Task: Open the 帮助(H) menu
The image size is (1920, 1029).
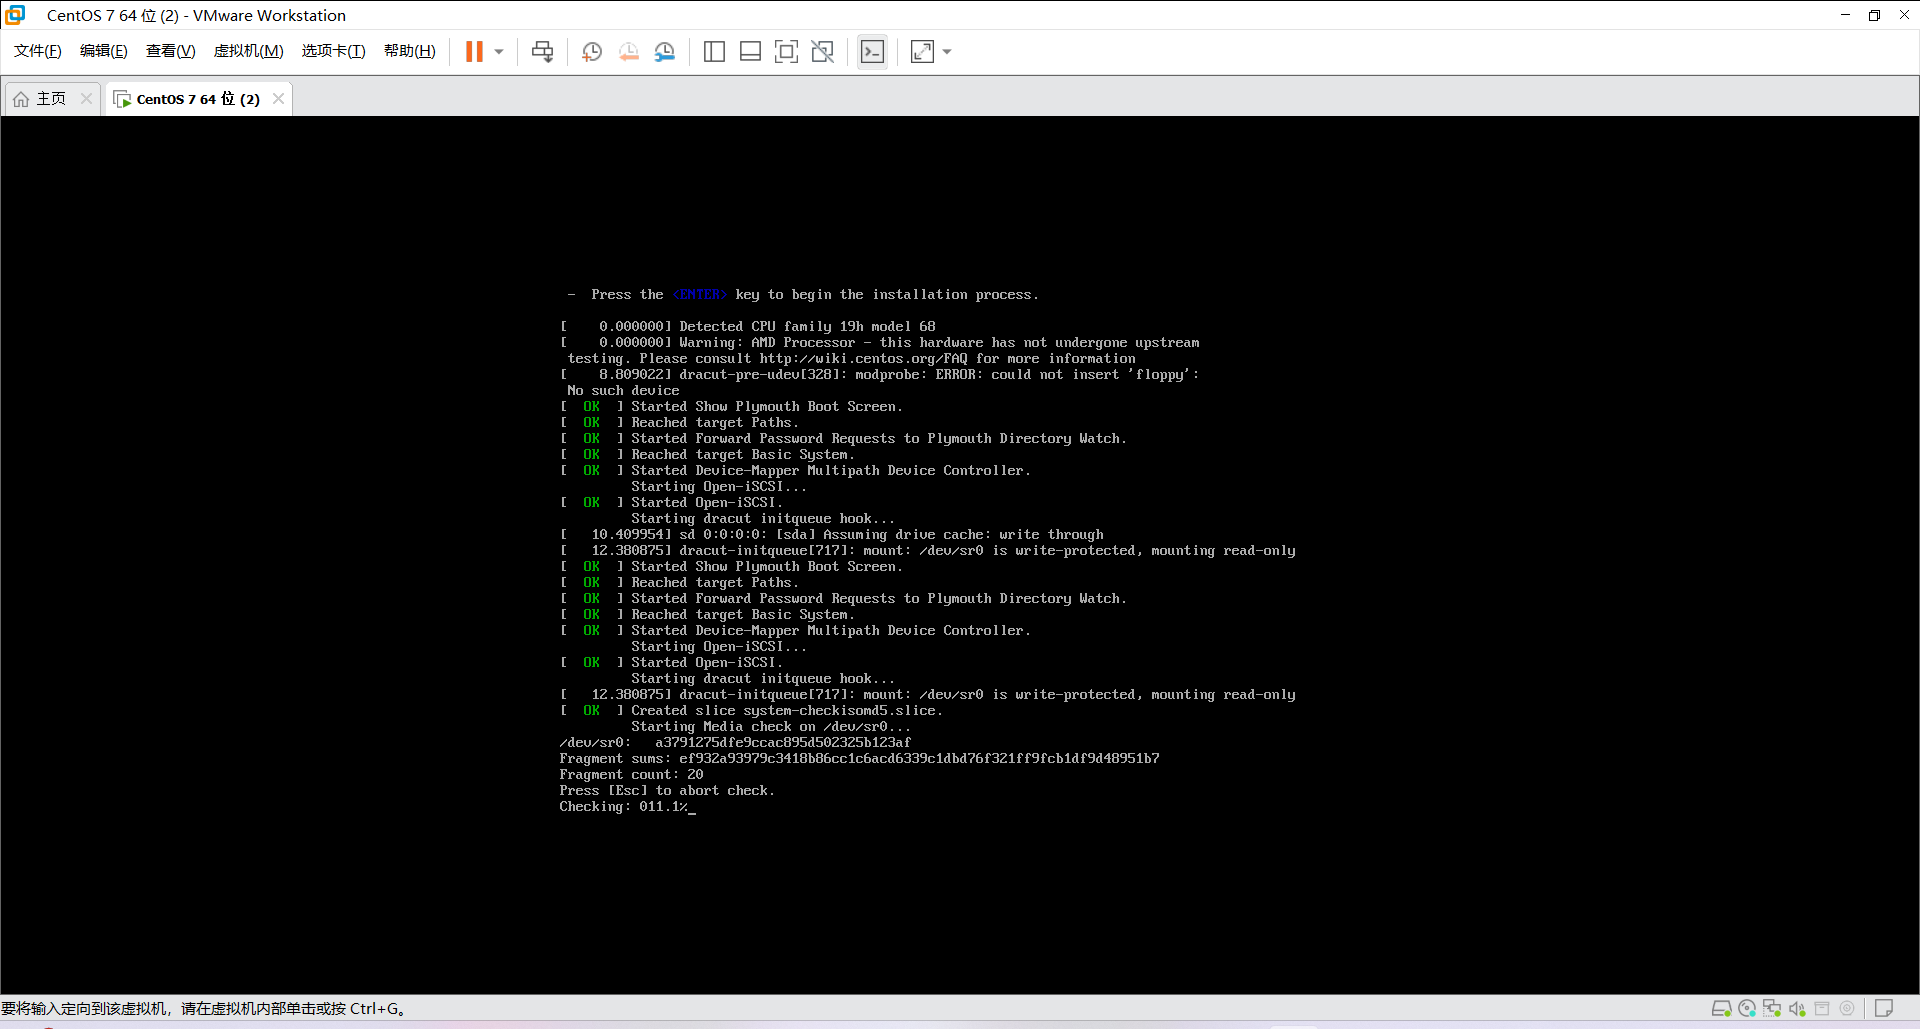Action: pos(410,51)
